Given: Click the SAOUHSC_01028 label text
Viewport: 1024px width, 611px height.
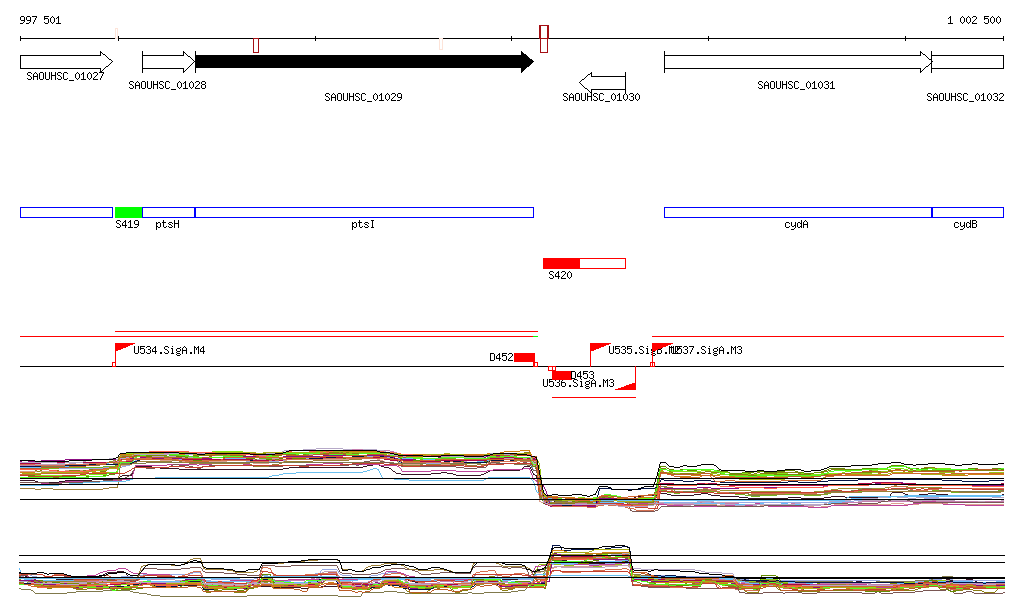Looking at the screenshot, I should [x=167, y=86].
